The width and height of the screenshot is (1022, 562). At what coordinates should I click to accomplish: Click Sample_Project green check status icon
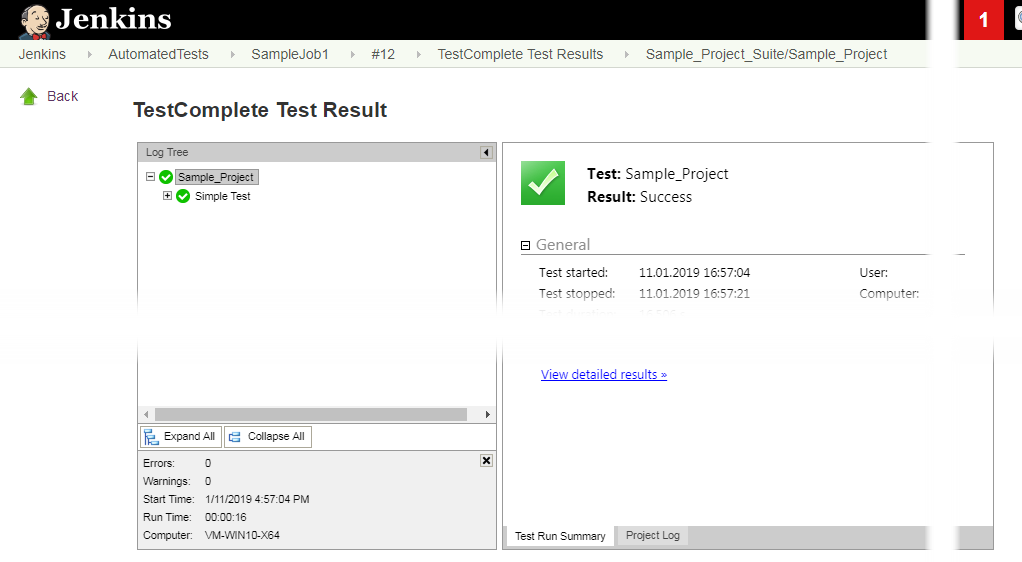pos(166,177)
